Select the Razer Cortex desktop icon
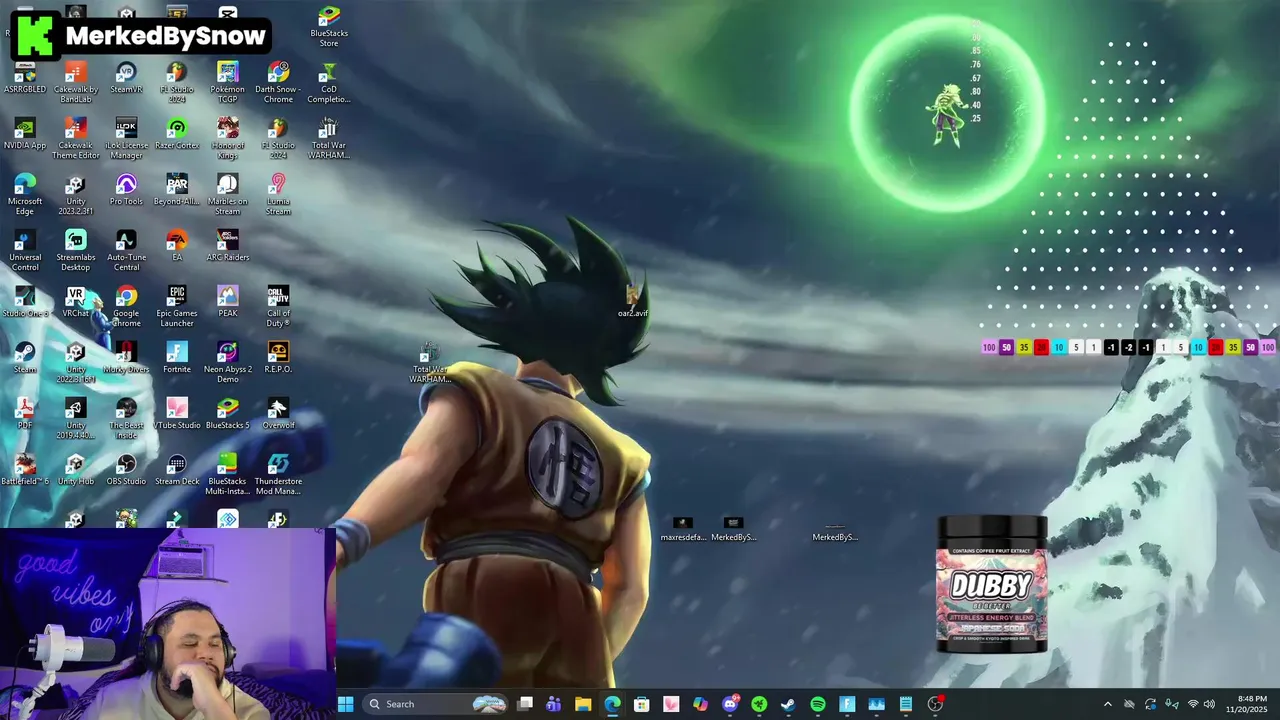This screenshot has height=720, width=1280. tap(177, 135)
